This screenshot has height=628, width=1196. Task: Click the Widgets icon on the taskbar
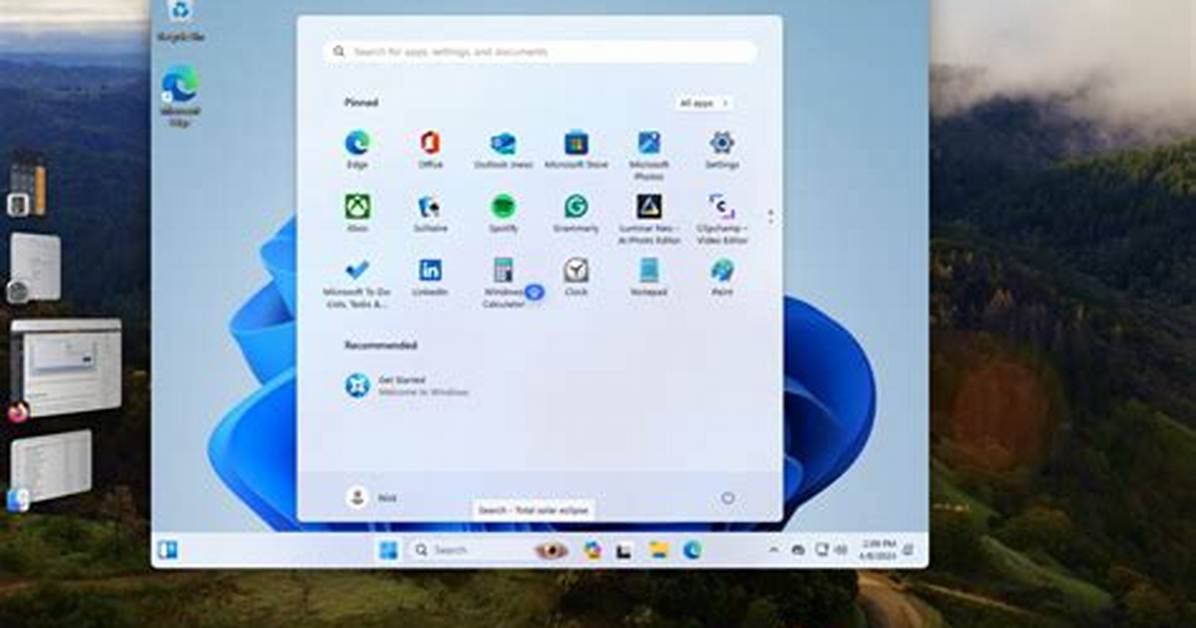click(168, 549)
